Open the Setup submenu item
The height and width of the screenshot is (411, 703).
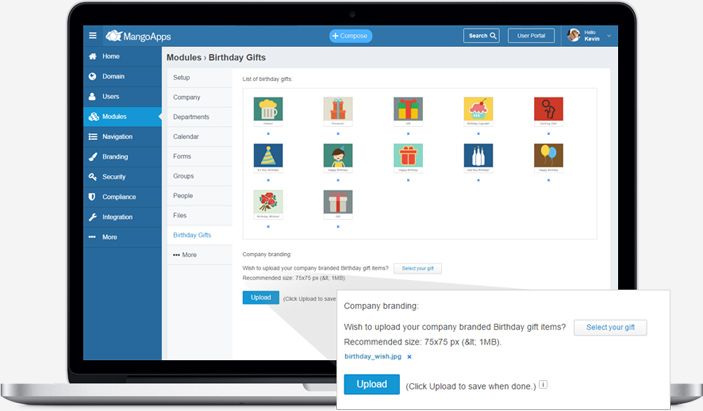point(200,78)
